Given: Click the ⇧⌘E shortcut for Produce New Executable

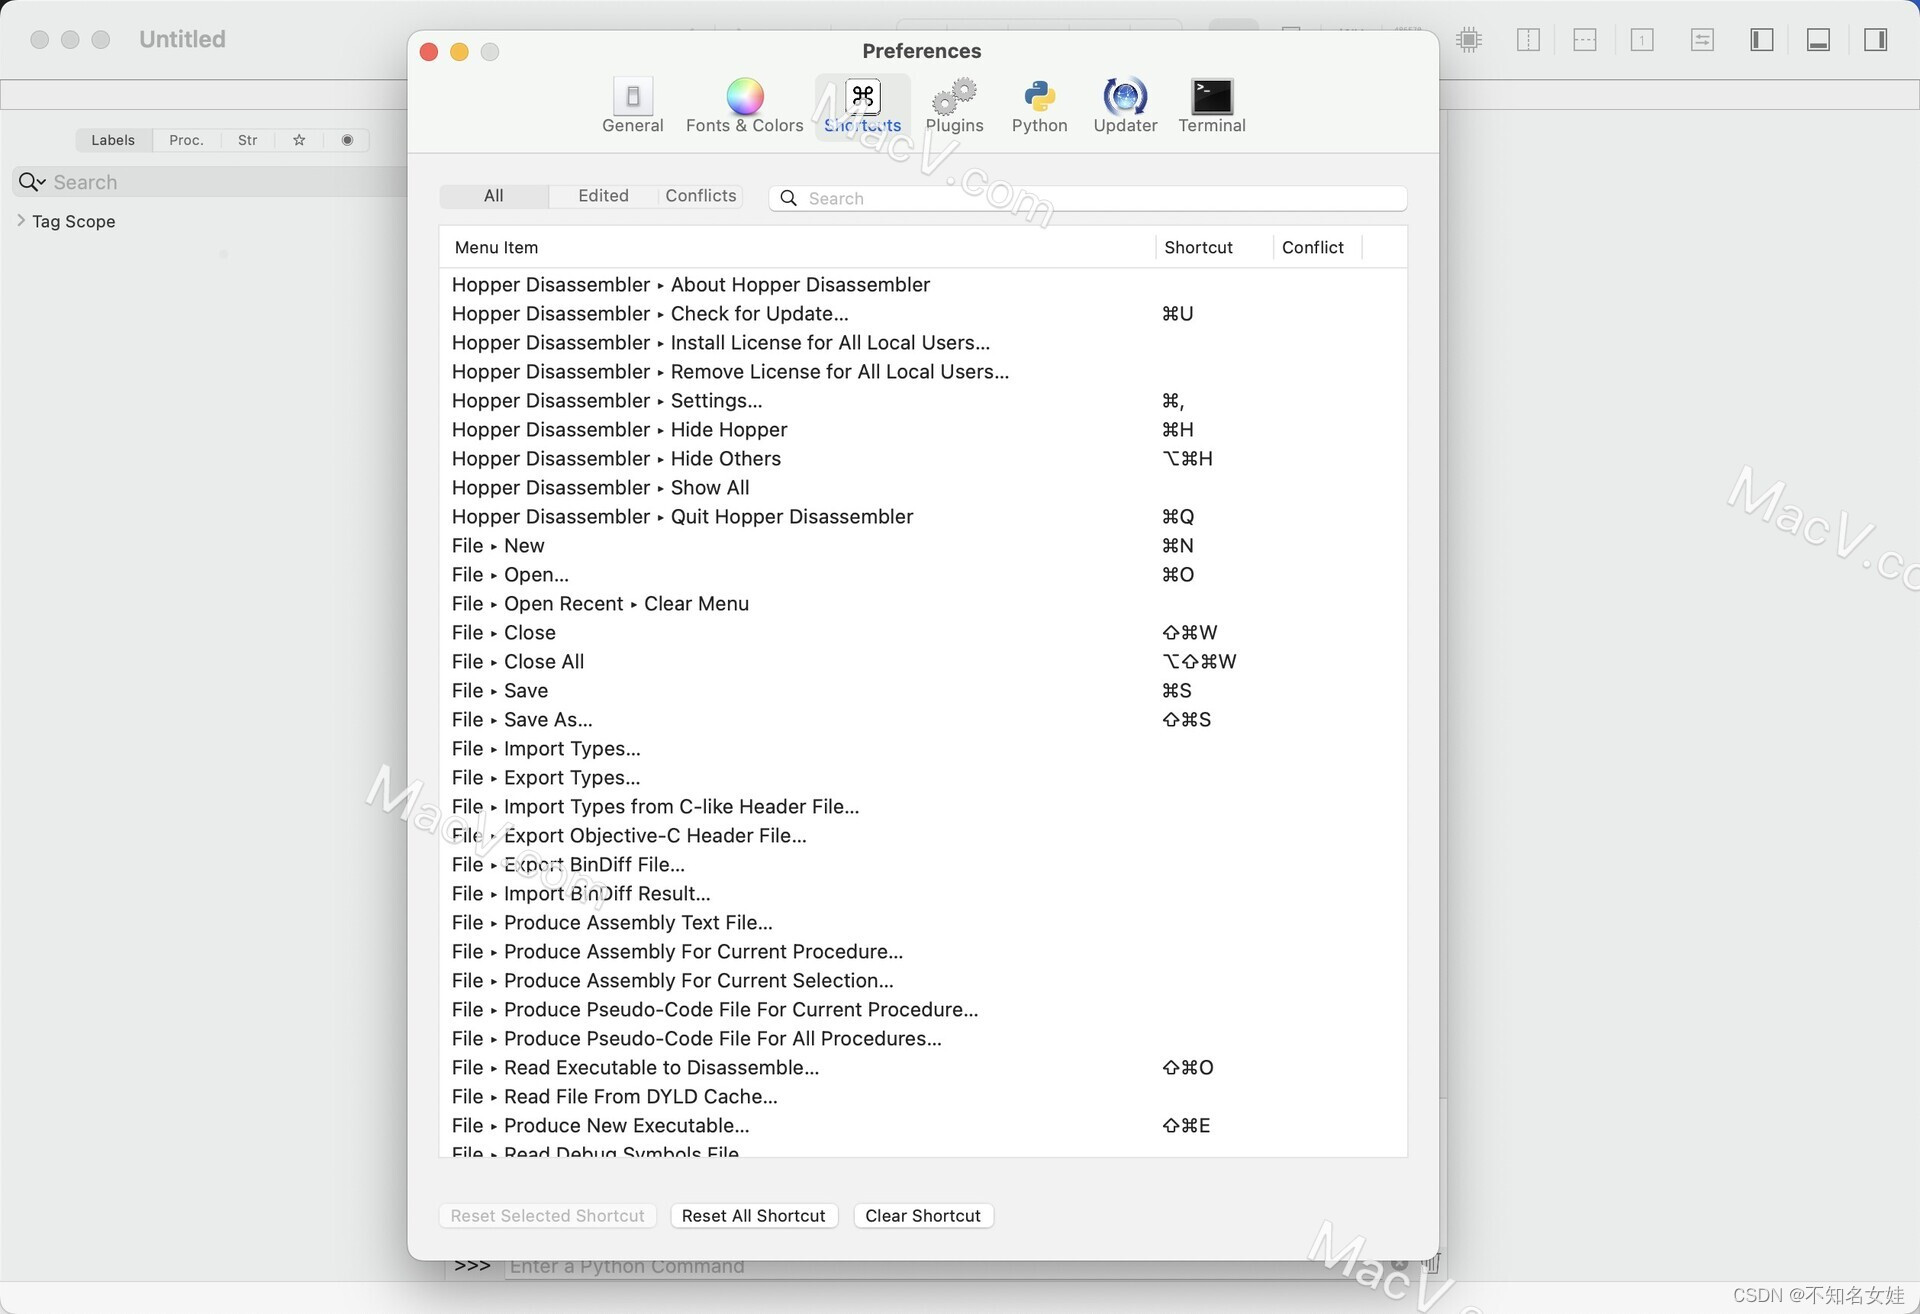Looking at the screenshot, I should pyautogui.click(x=1186, y=1126).
